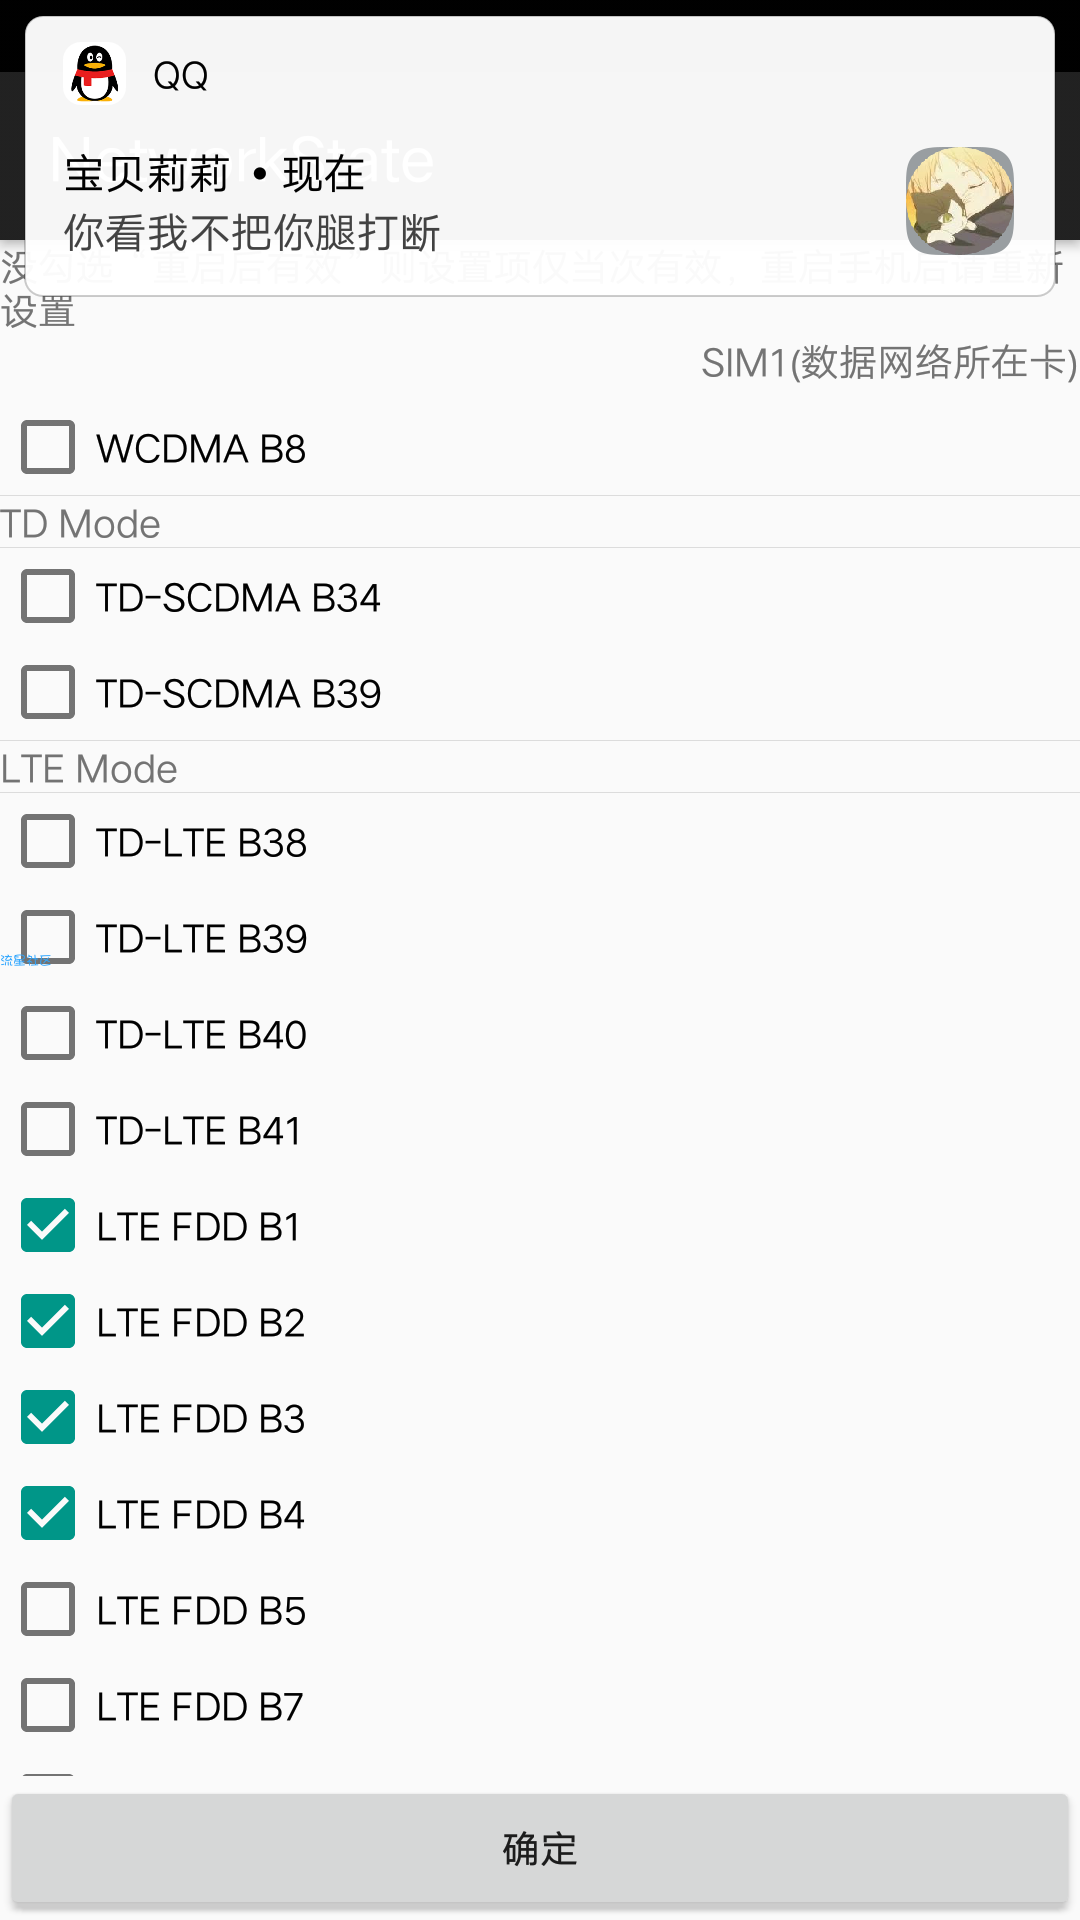Confirm with the 确定 button
Screen dimensions: 1080x1920
point(540,1848)
